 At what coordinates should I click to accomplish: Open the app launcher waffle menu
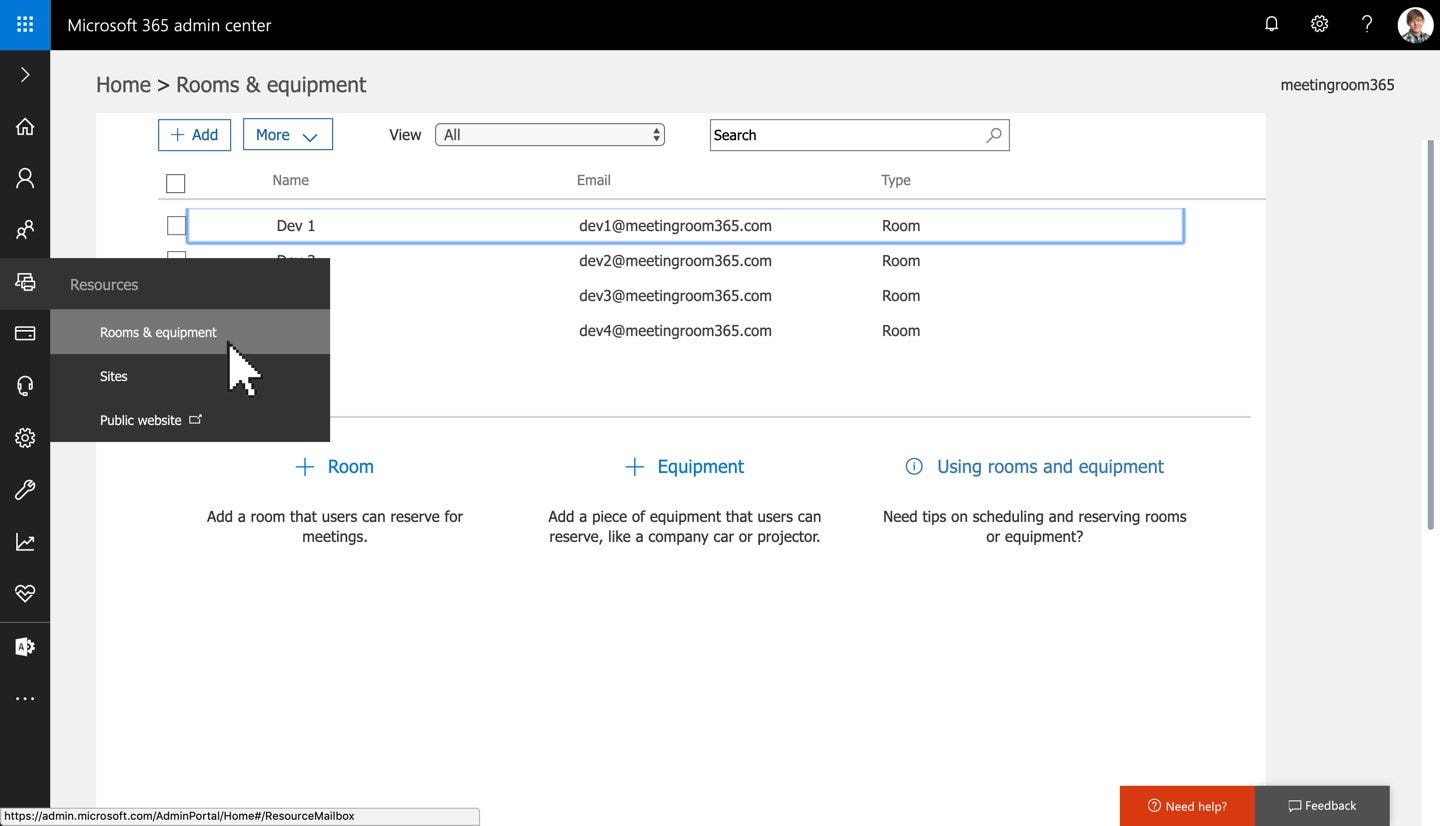(x=25, y=25)
